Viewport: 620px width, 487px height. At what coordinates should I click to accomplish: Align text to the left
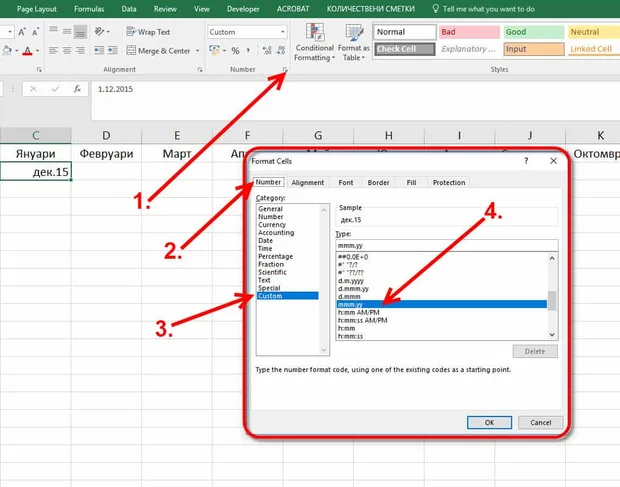pos(53,51)
